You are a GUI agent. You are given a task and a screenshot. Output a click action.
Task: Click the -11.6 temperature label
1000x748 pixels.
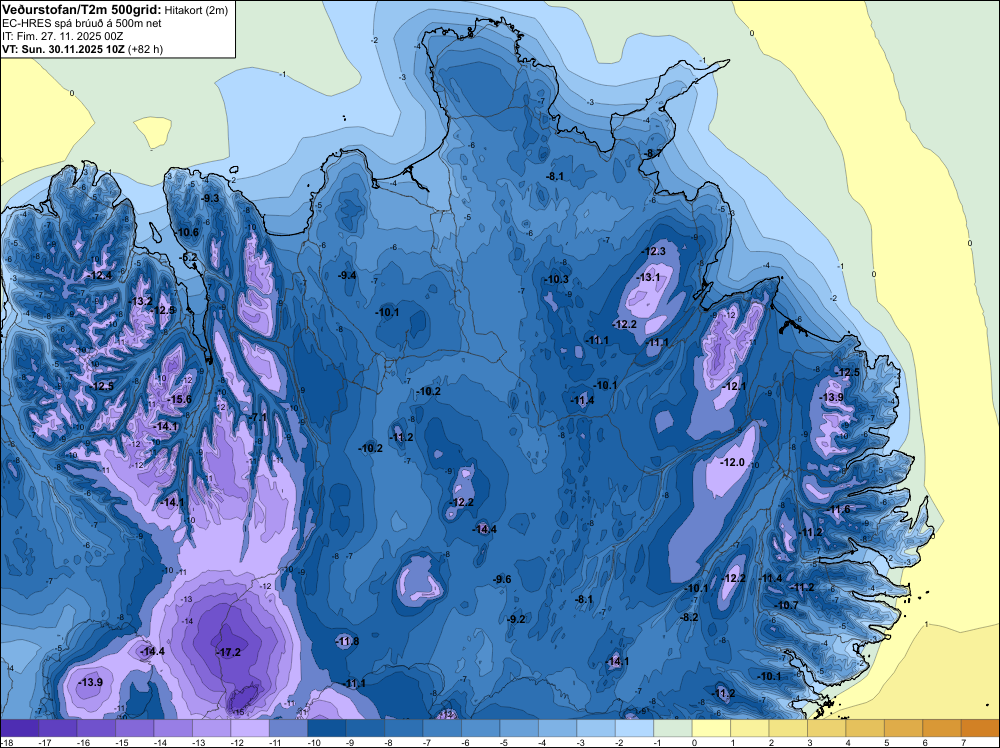point(838,510)
